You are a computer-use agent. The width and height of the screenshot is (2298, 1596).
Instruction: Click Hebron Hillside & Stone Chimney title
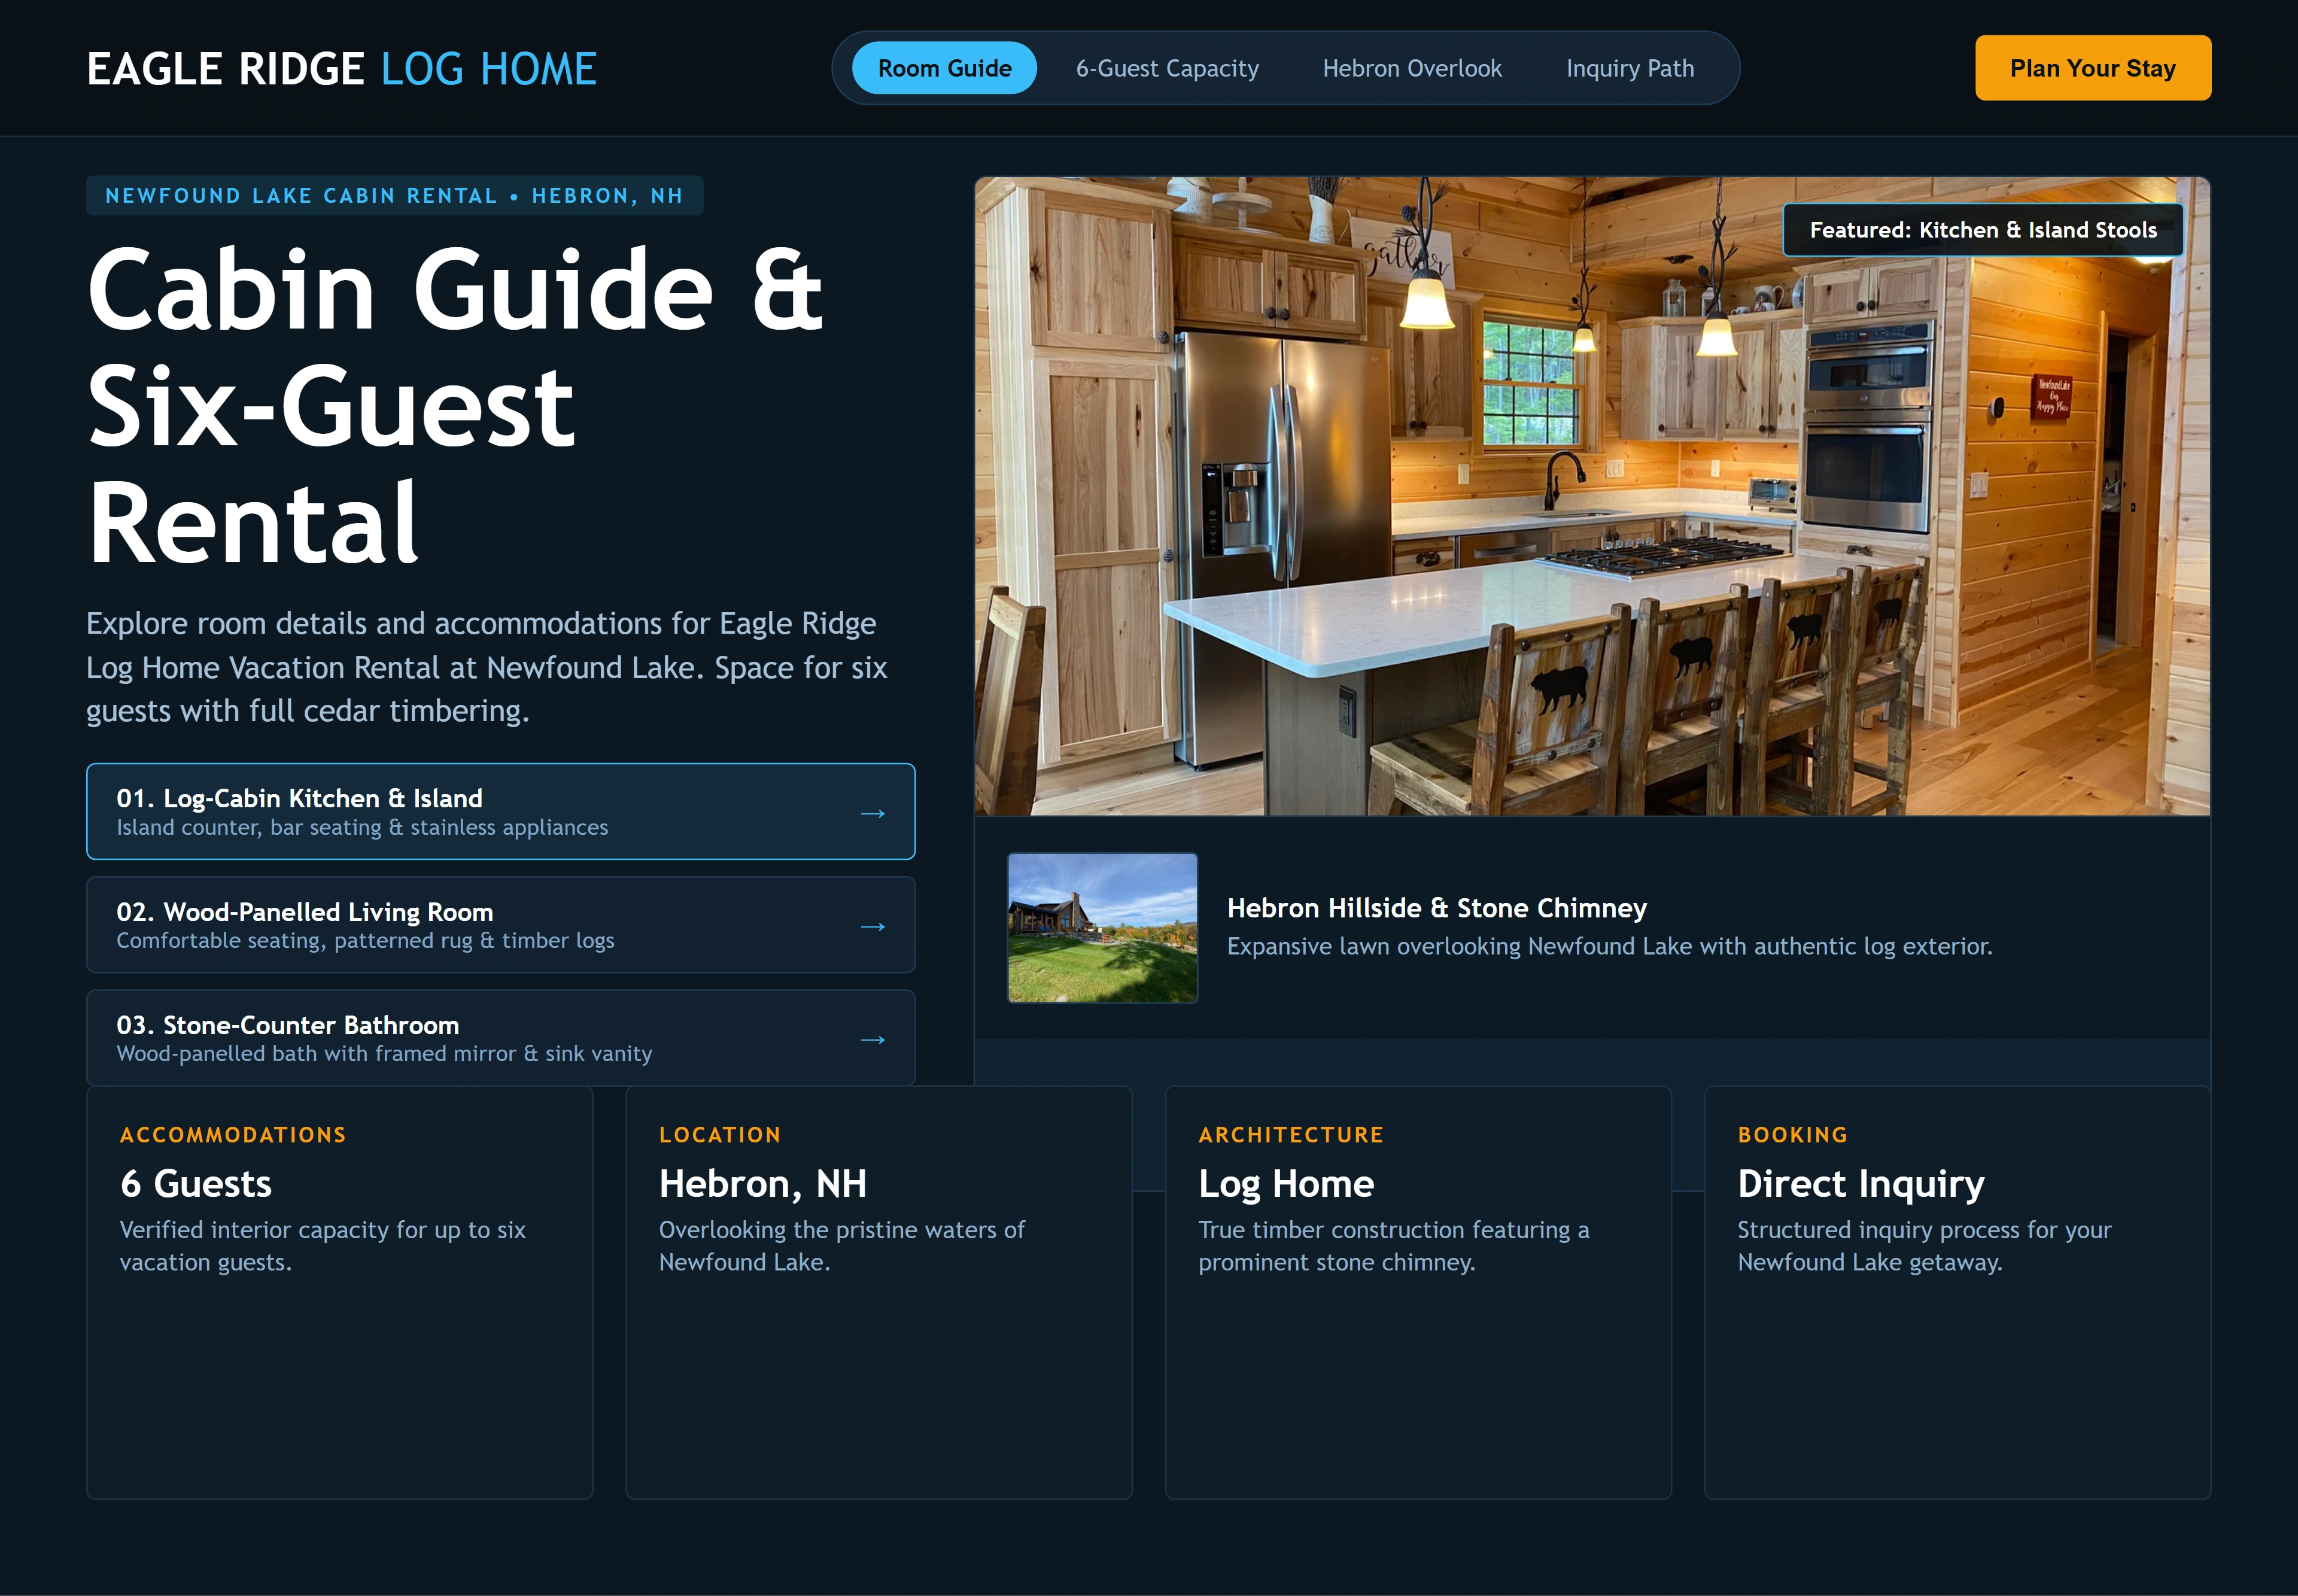(1437, 908)
